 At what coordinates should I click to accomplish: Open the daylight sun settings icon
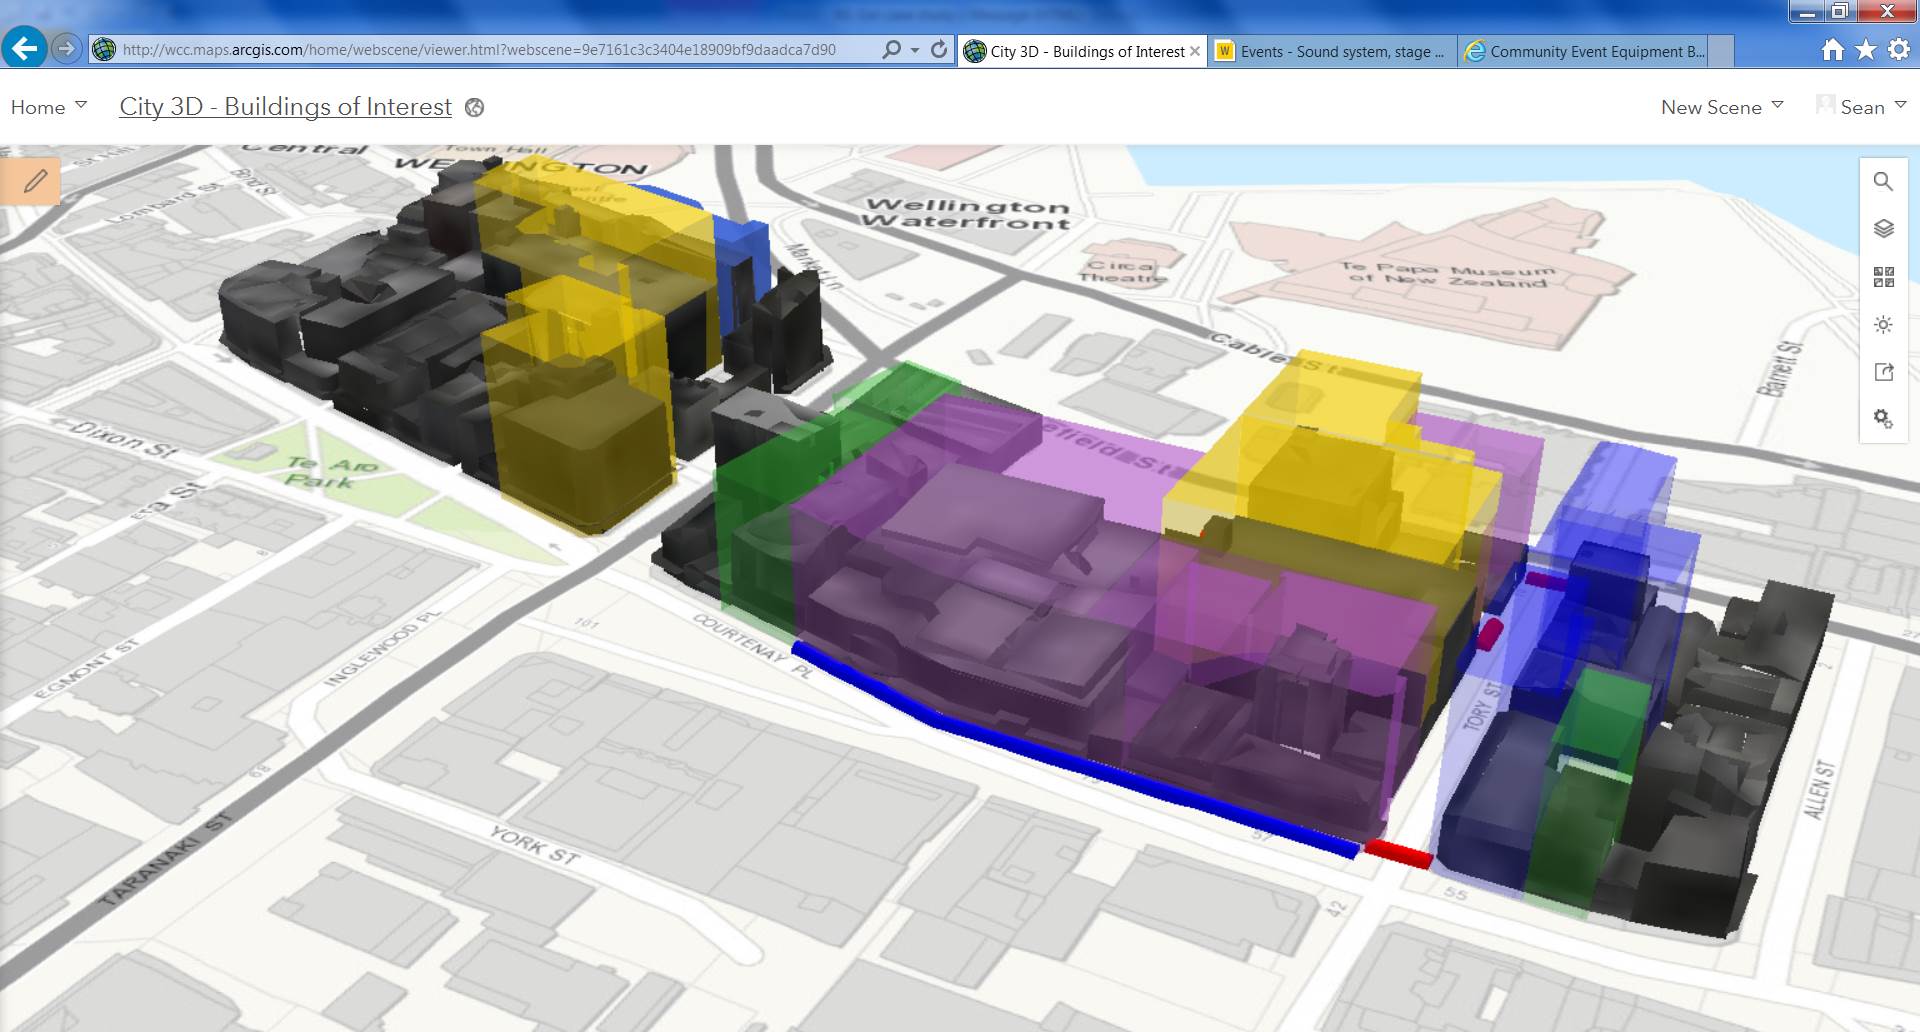click(x=1883, y=325)
